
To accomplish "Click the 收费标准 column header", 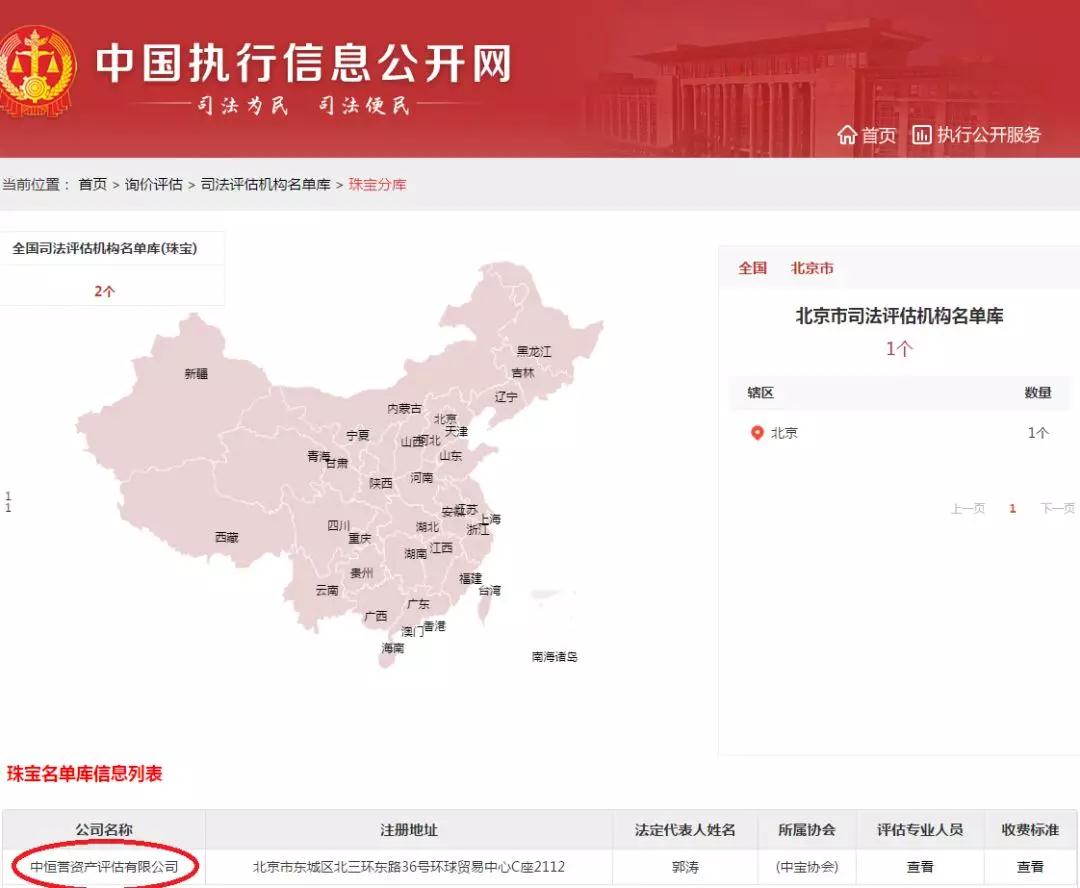I will [x=1030, y=829].
